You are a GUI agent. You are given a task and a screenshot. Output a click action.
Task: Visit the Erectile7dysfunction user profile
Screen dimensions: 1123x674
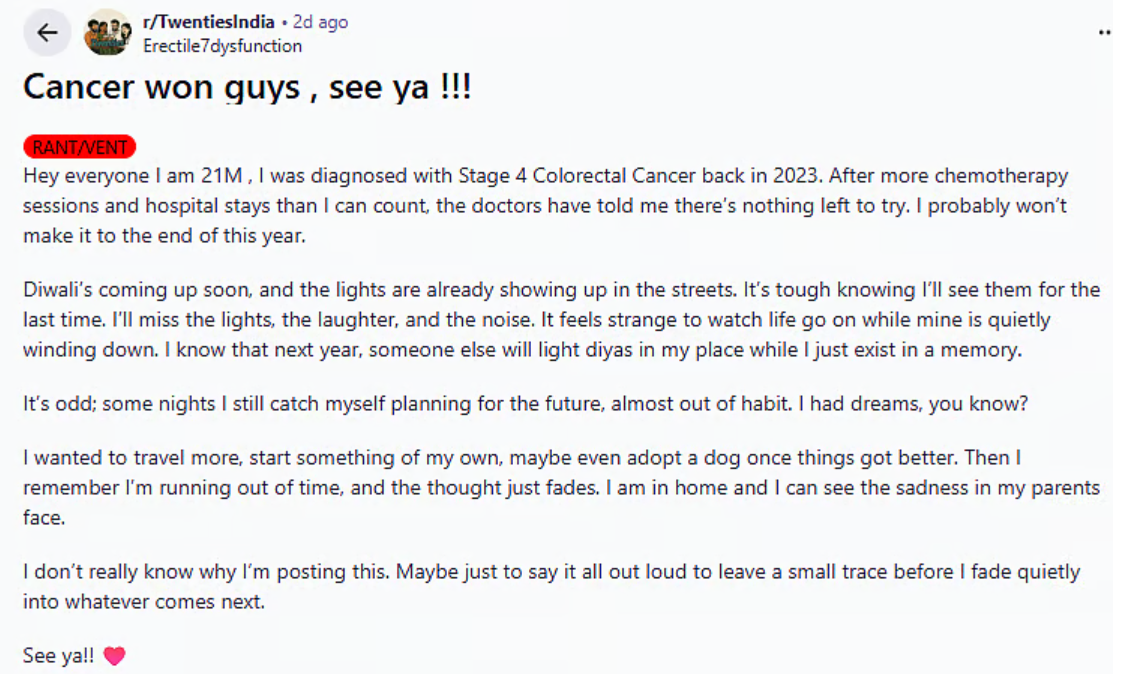[x=222, y=45]
